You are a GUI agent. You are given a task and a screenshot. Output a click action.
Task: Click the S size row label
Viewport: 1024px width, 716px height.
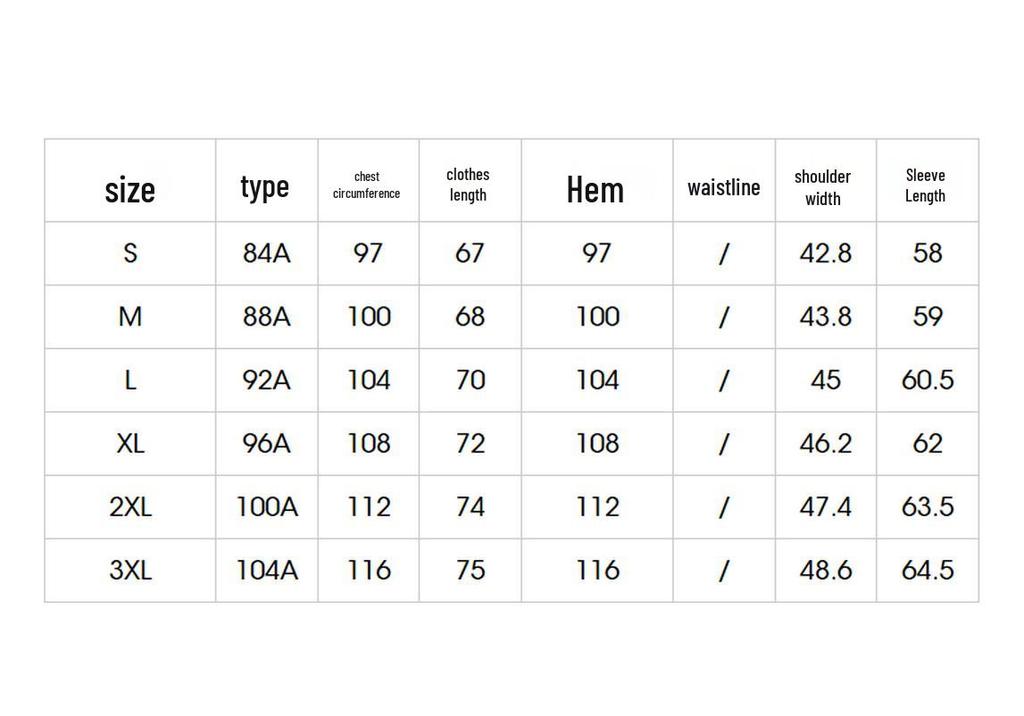(x=131, y=253)
